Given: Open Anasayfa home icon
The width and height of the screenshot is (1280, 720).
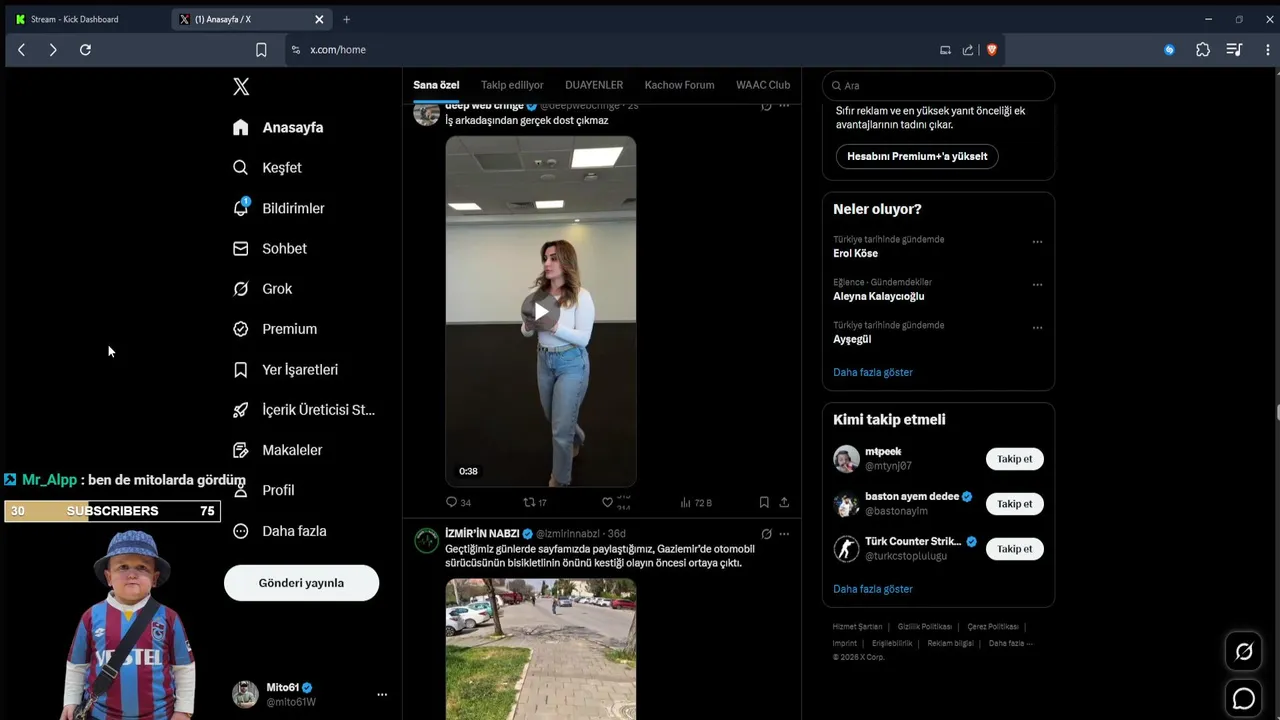Looking at the screenshot, I should point(240,127).
